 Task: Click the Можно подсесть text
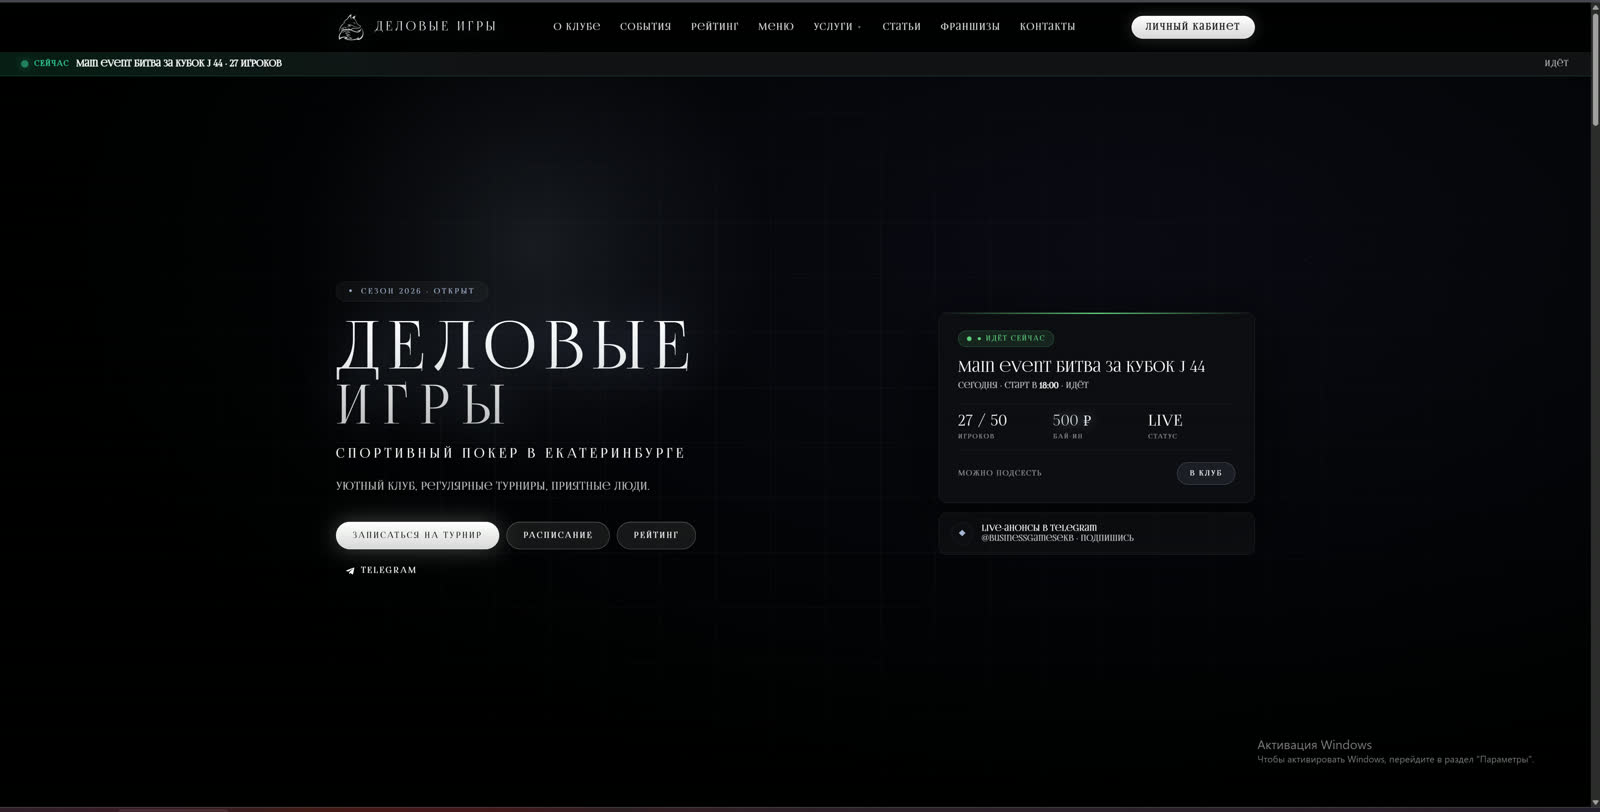pyautogui.click(x=999, y=473)
